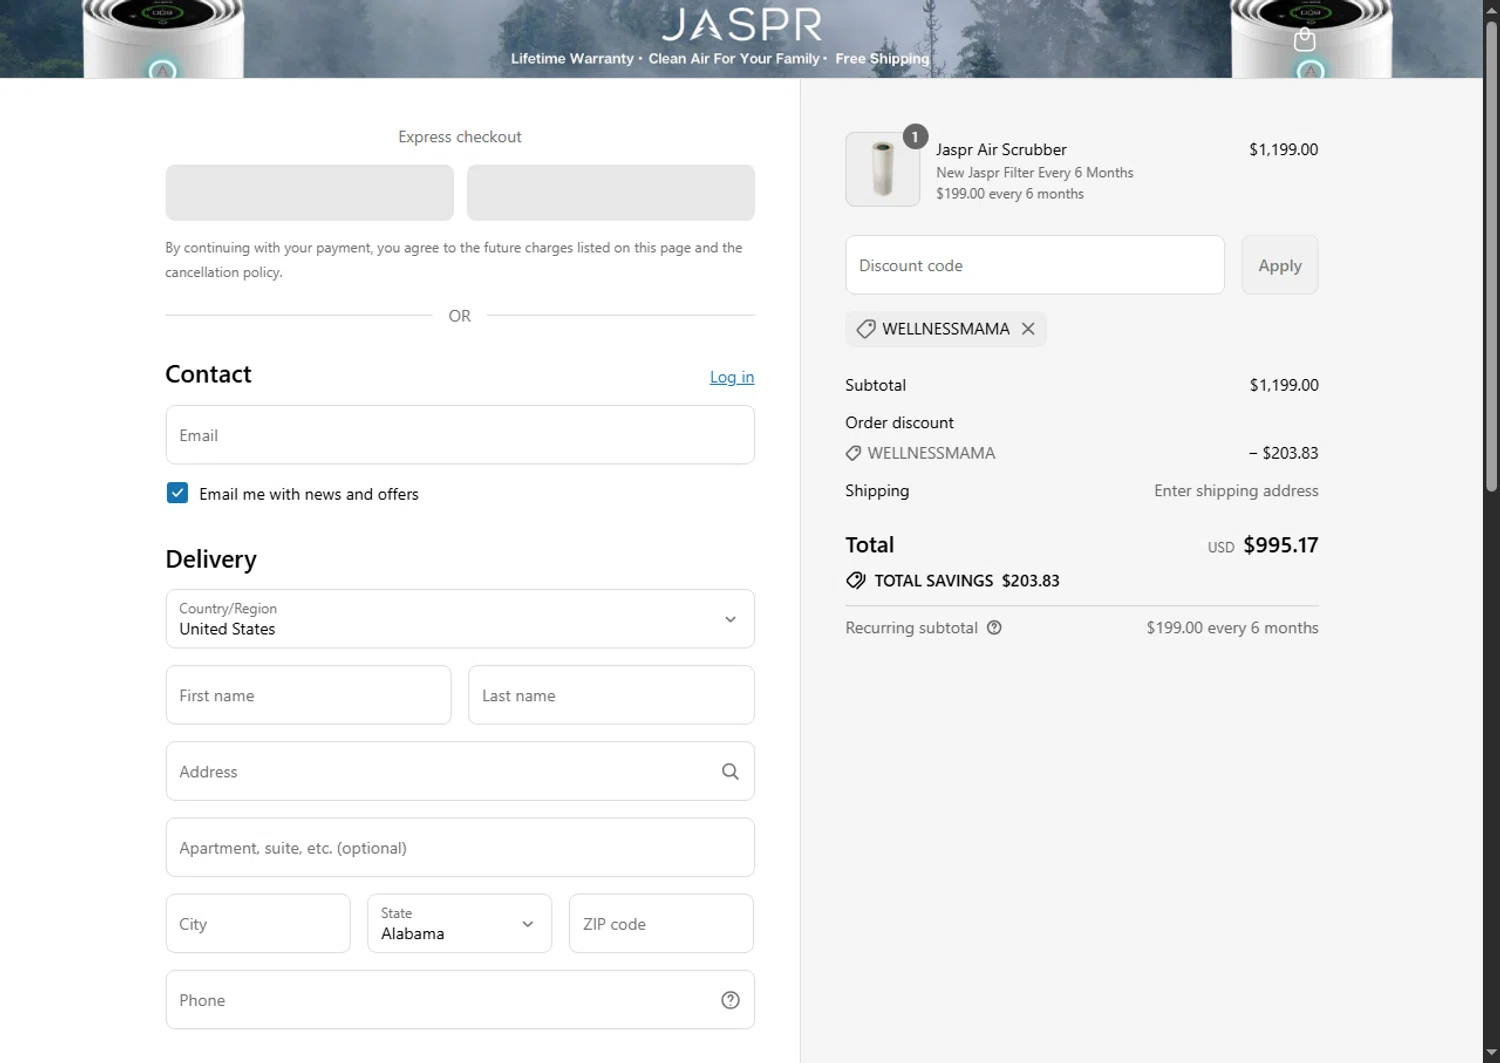Click the ZIP code field
The image size is (1500, 1063).
coord(661,923)
